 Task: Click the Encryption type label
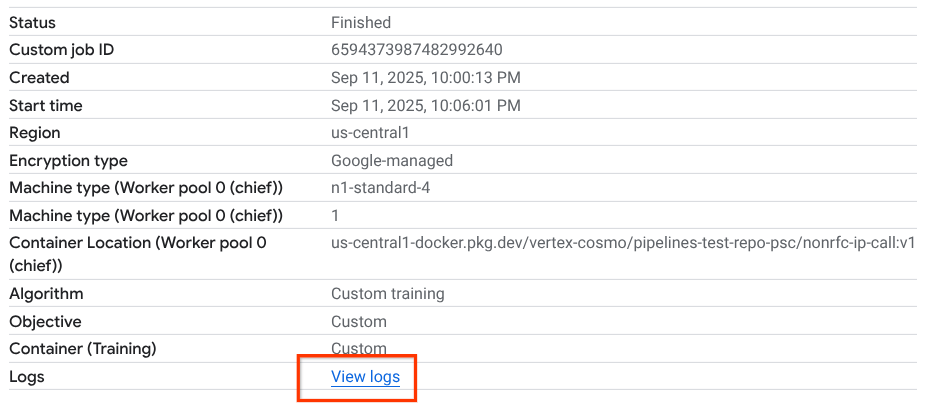pos(68,161)
